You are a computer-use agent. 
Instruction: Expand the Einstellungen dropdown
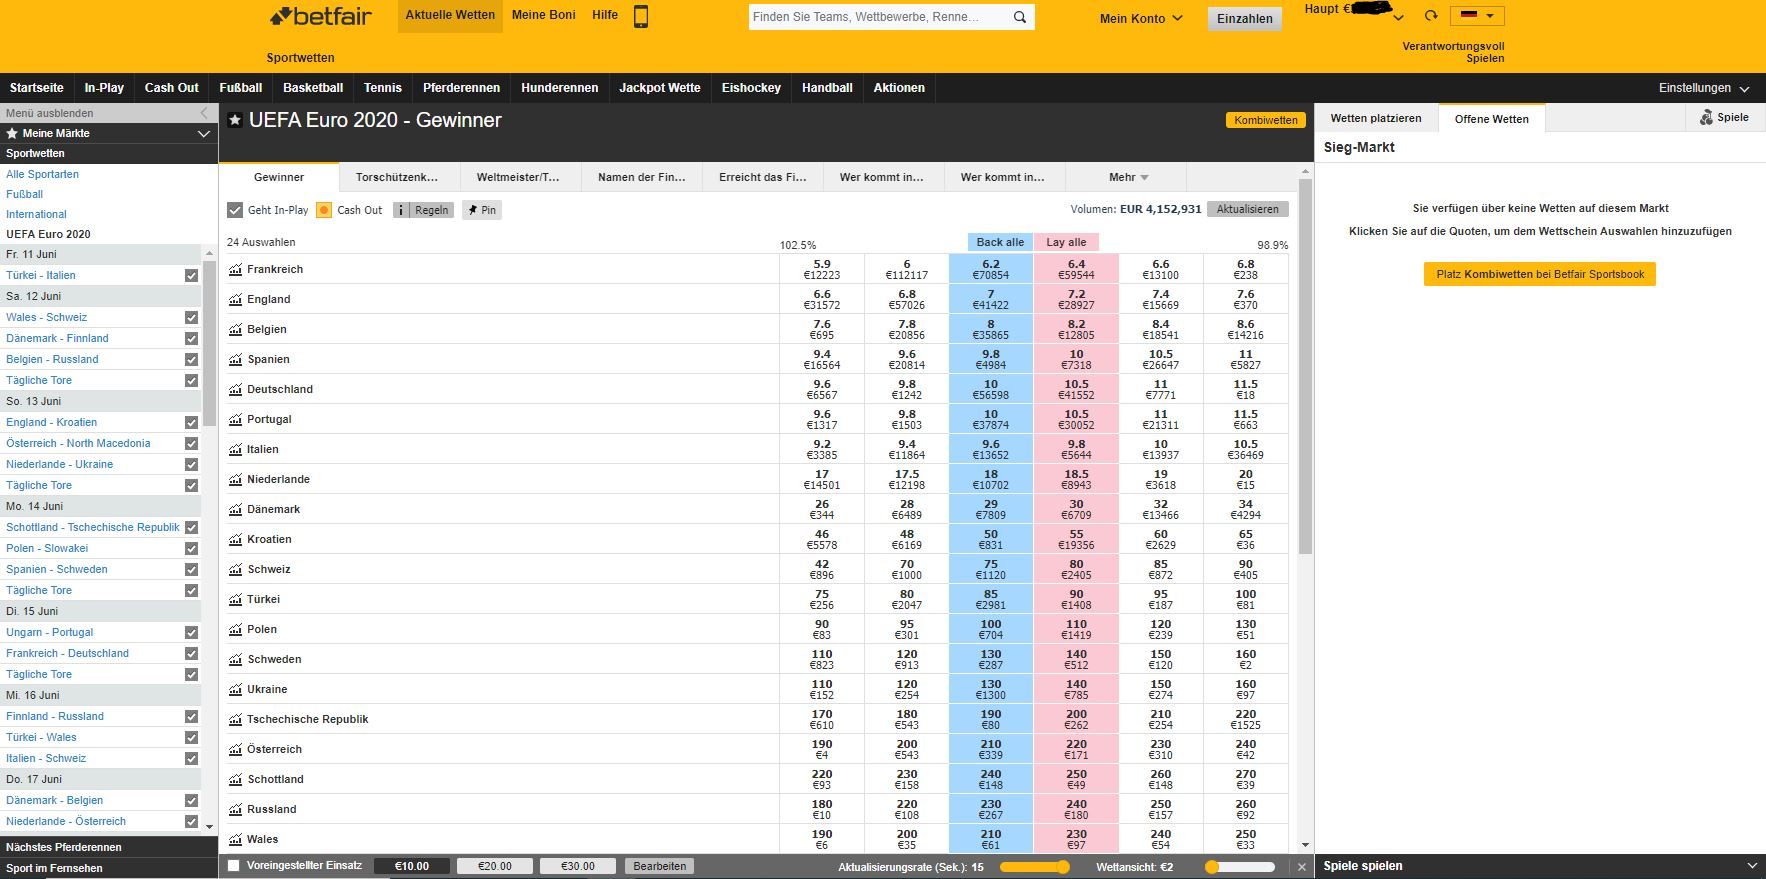pos(1703,88)
